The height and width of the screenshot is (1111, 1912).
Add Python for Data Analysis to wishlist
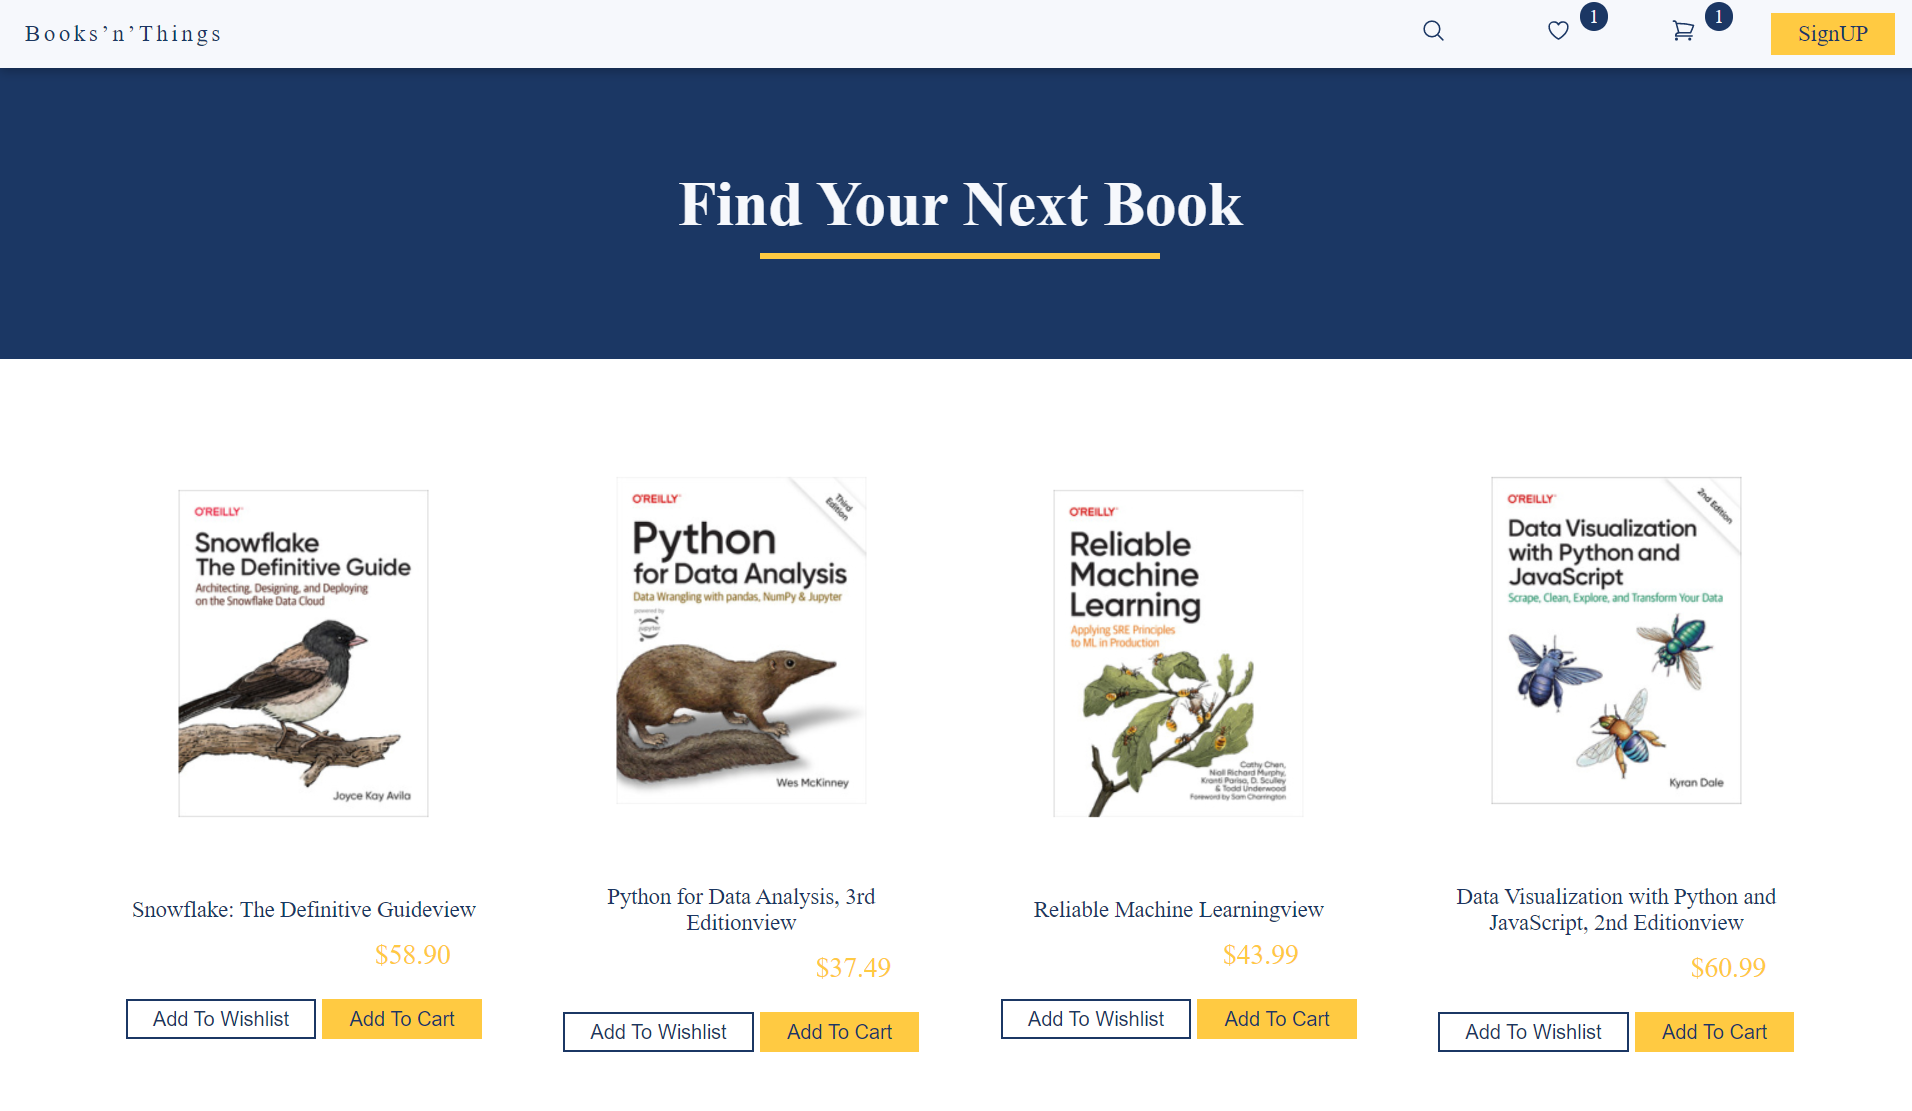click(x=658, y=1032)
